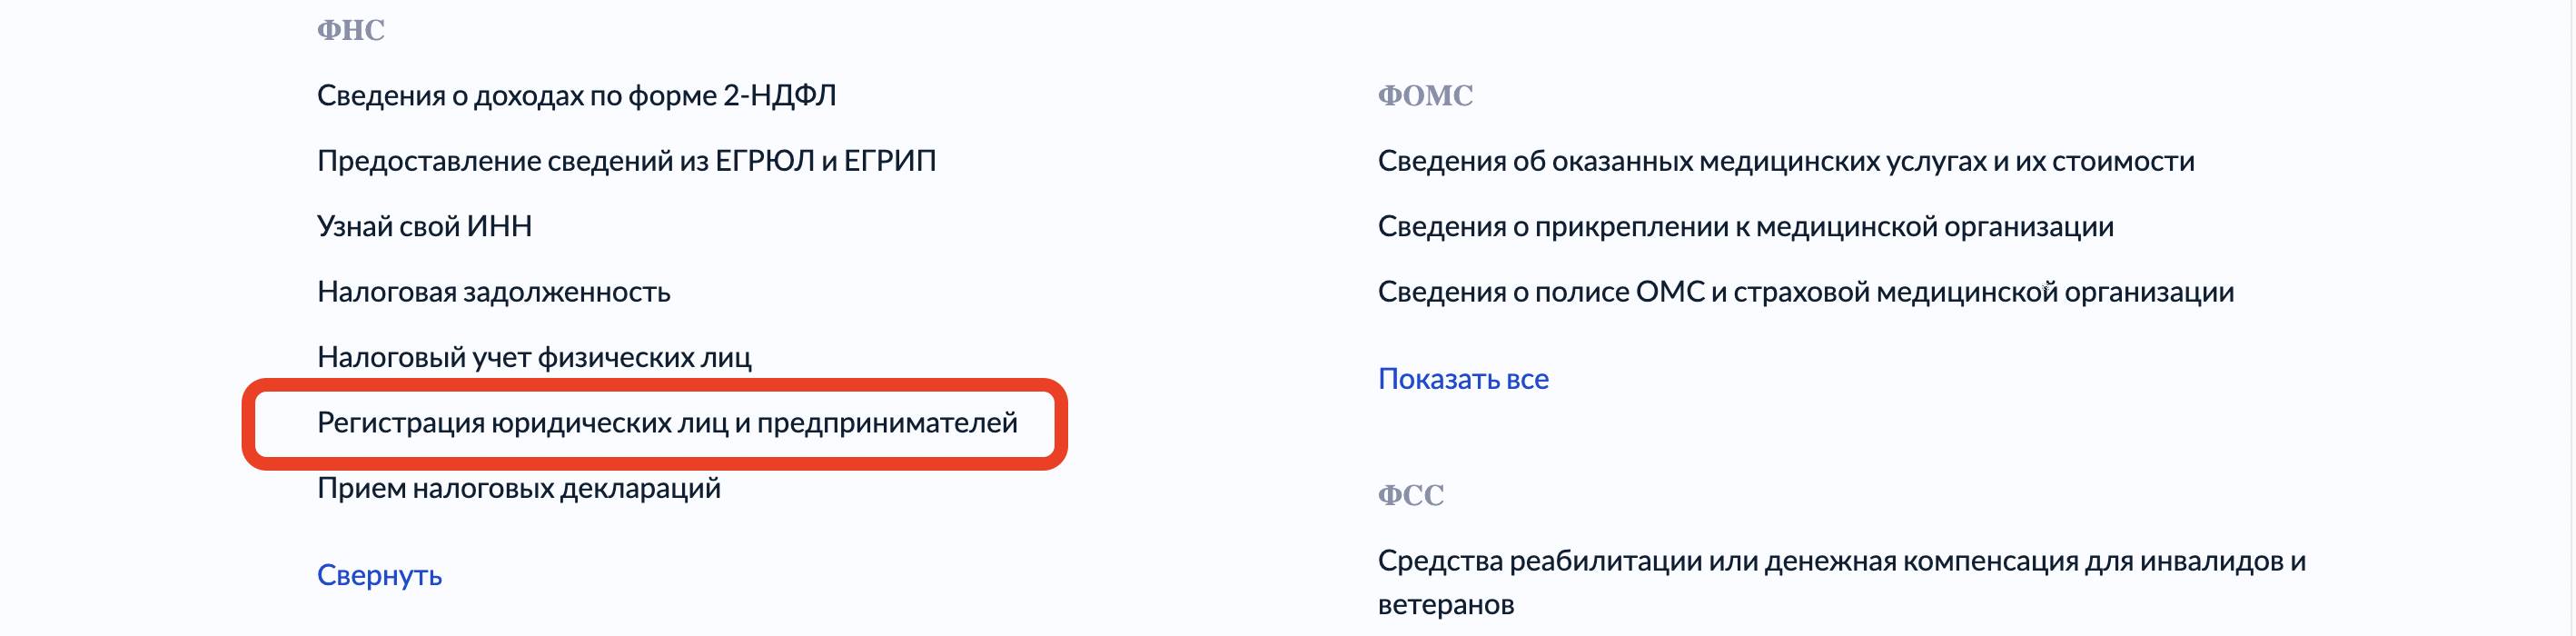
Task: Select Сведения о прикреплении к медицинской организации
Action: click(1745, 227)
